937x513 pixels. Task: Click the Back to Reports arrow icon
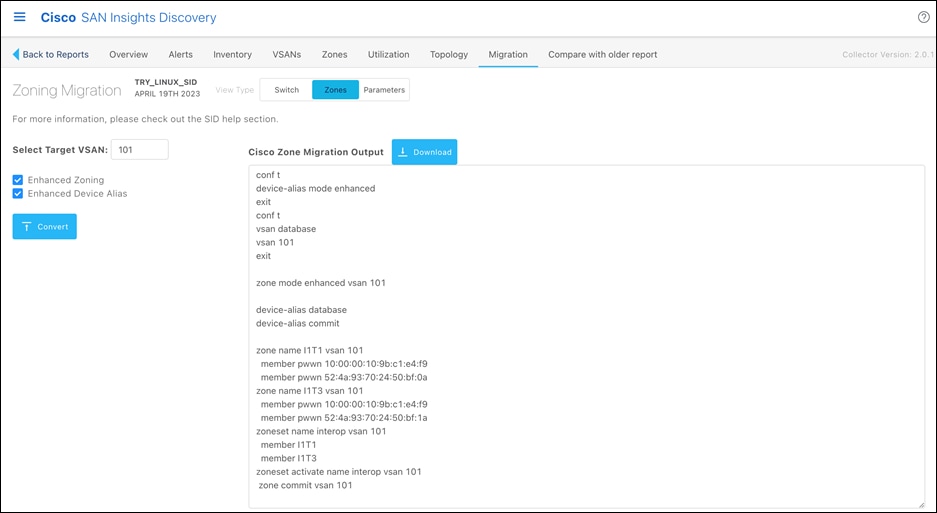click(16, 54)
